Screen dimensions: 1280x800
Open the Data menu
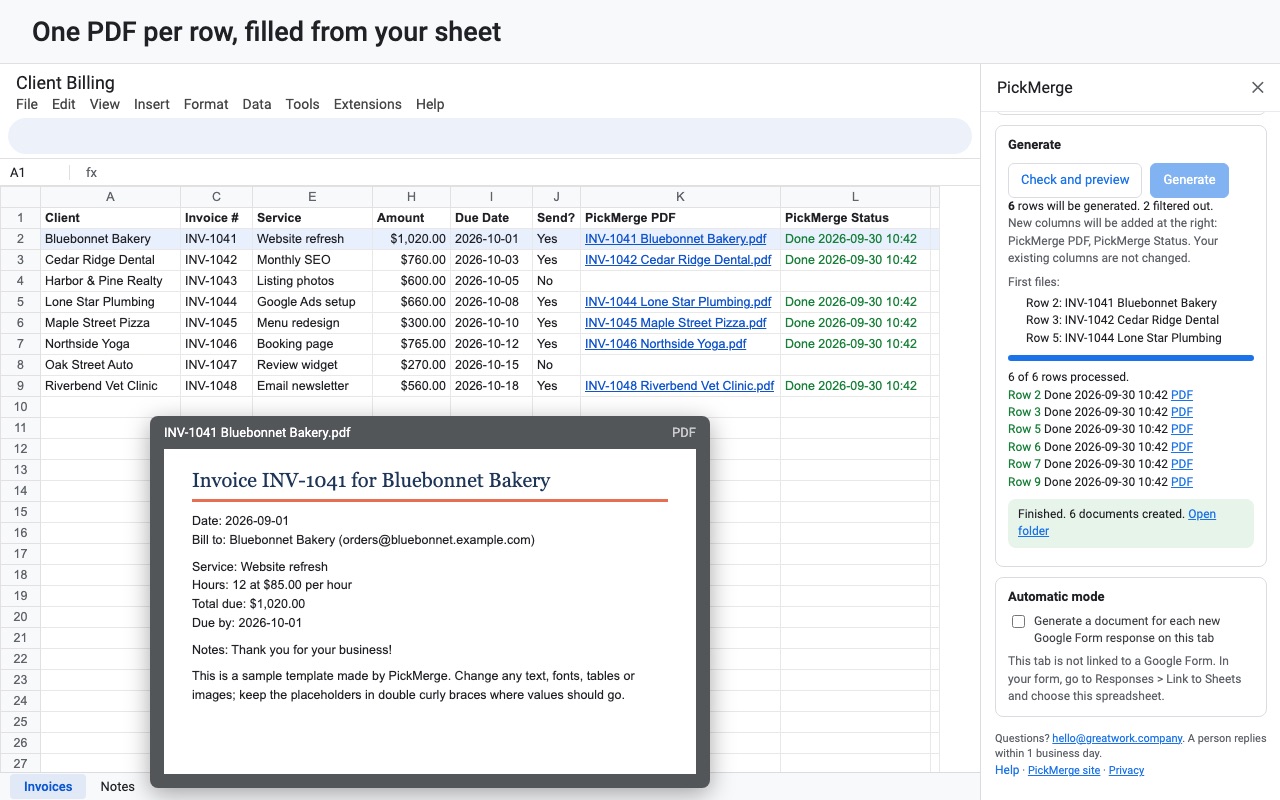[257, 104]
